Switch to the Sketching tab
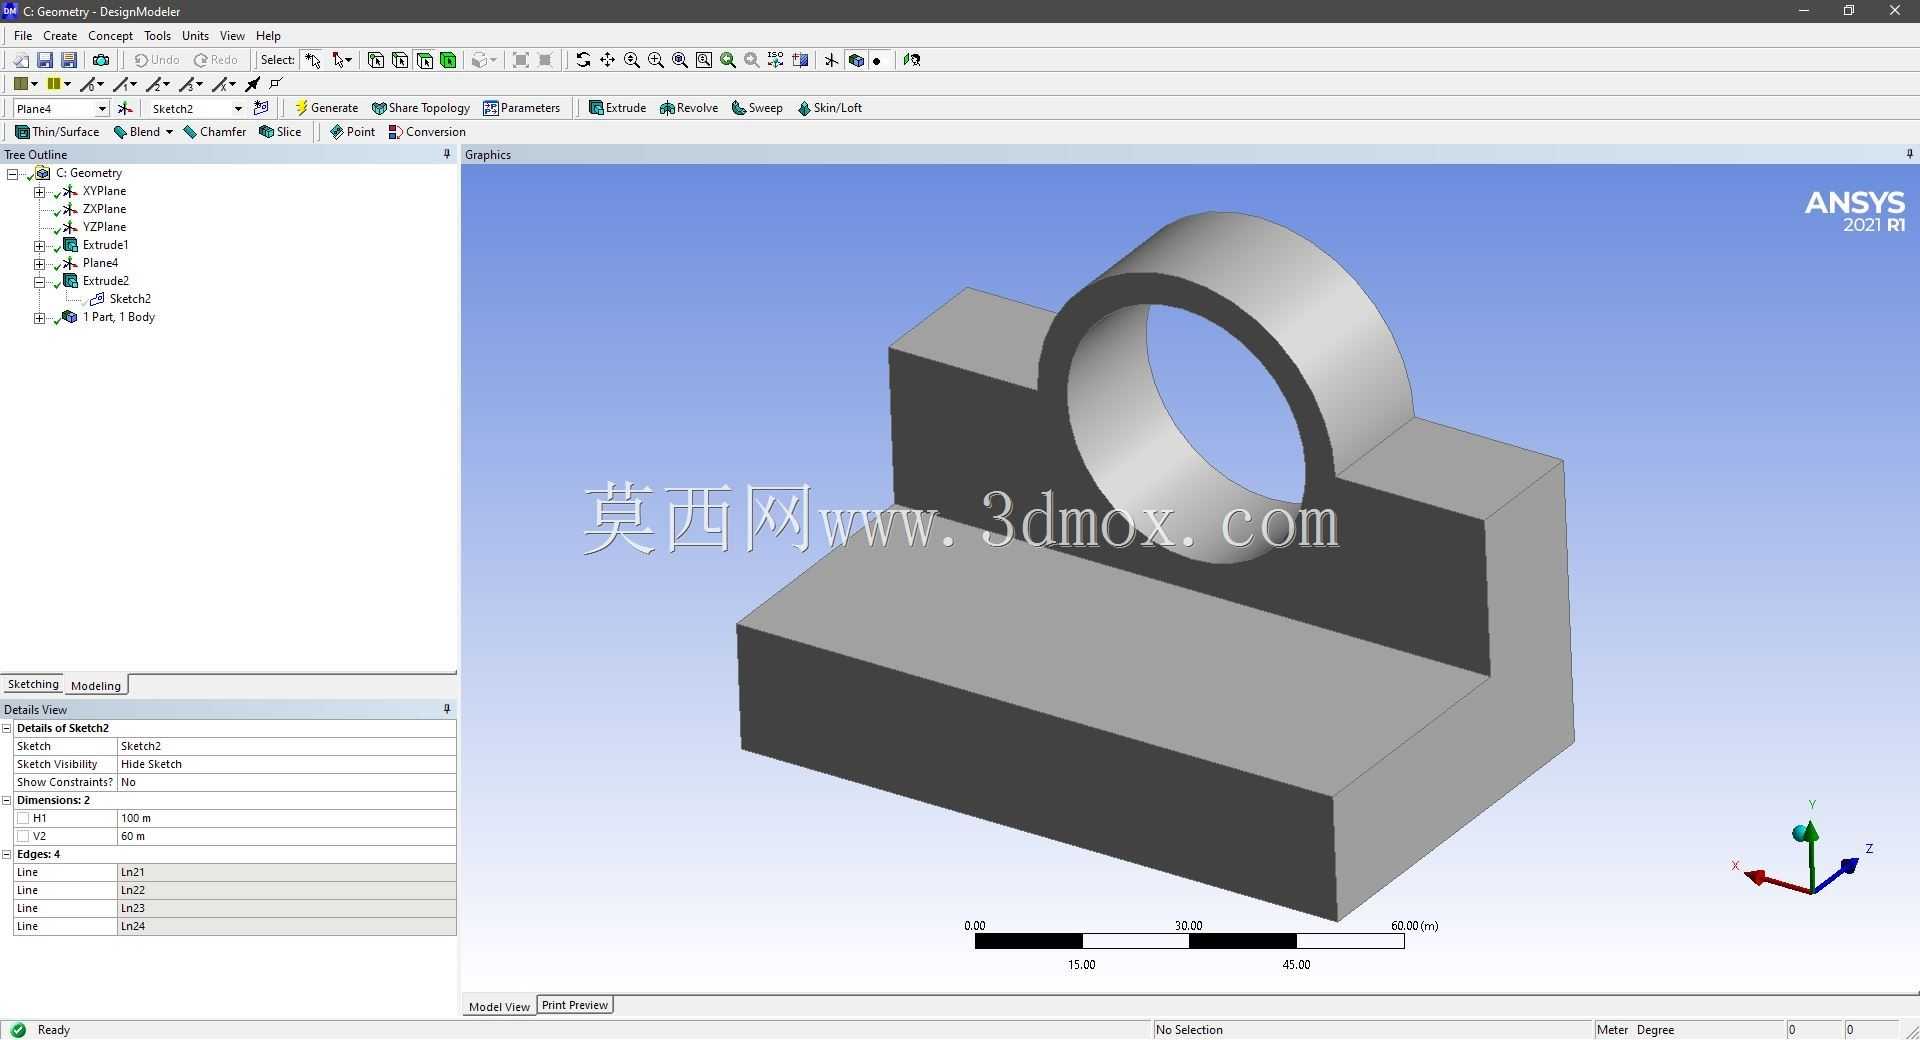This screenshot has width=1920, height=1040. [33, 684]
